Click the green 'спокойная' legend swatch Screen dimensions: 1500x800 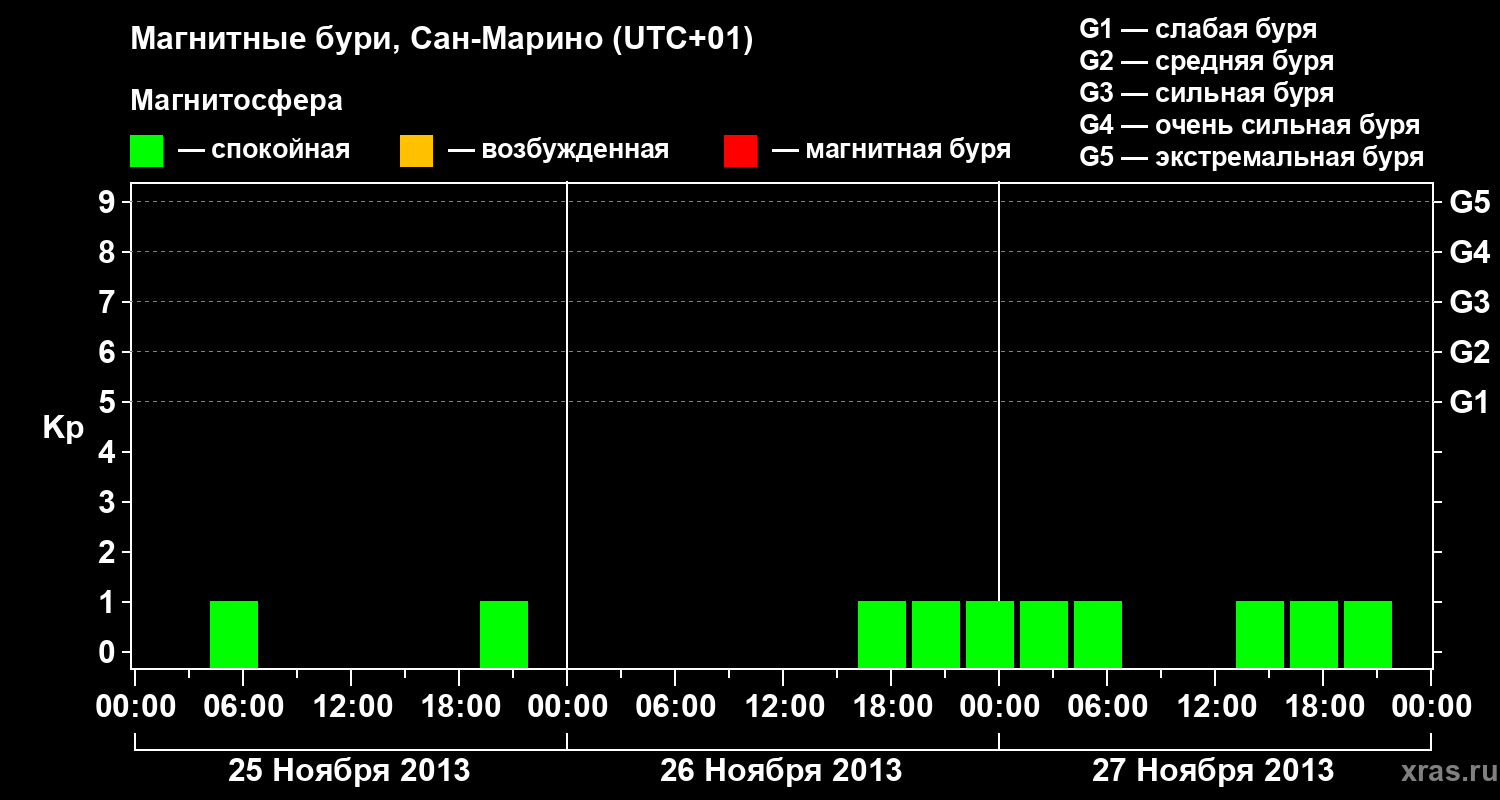coord(146,151)
